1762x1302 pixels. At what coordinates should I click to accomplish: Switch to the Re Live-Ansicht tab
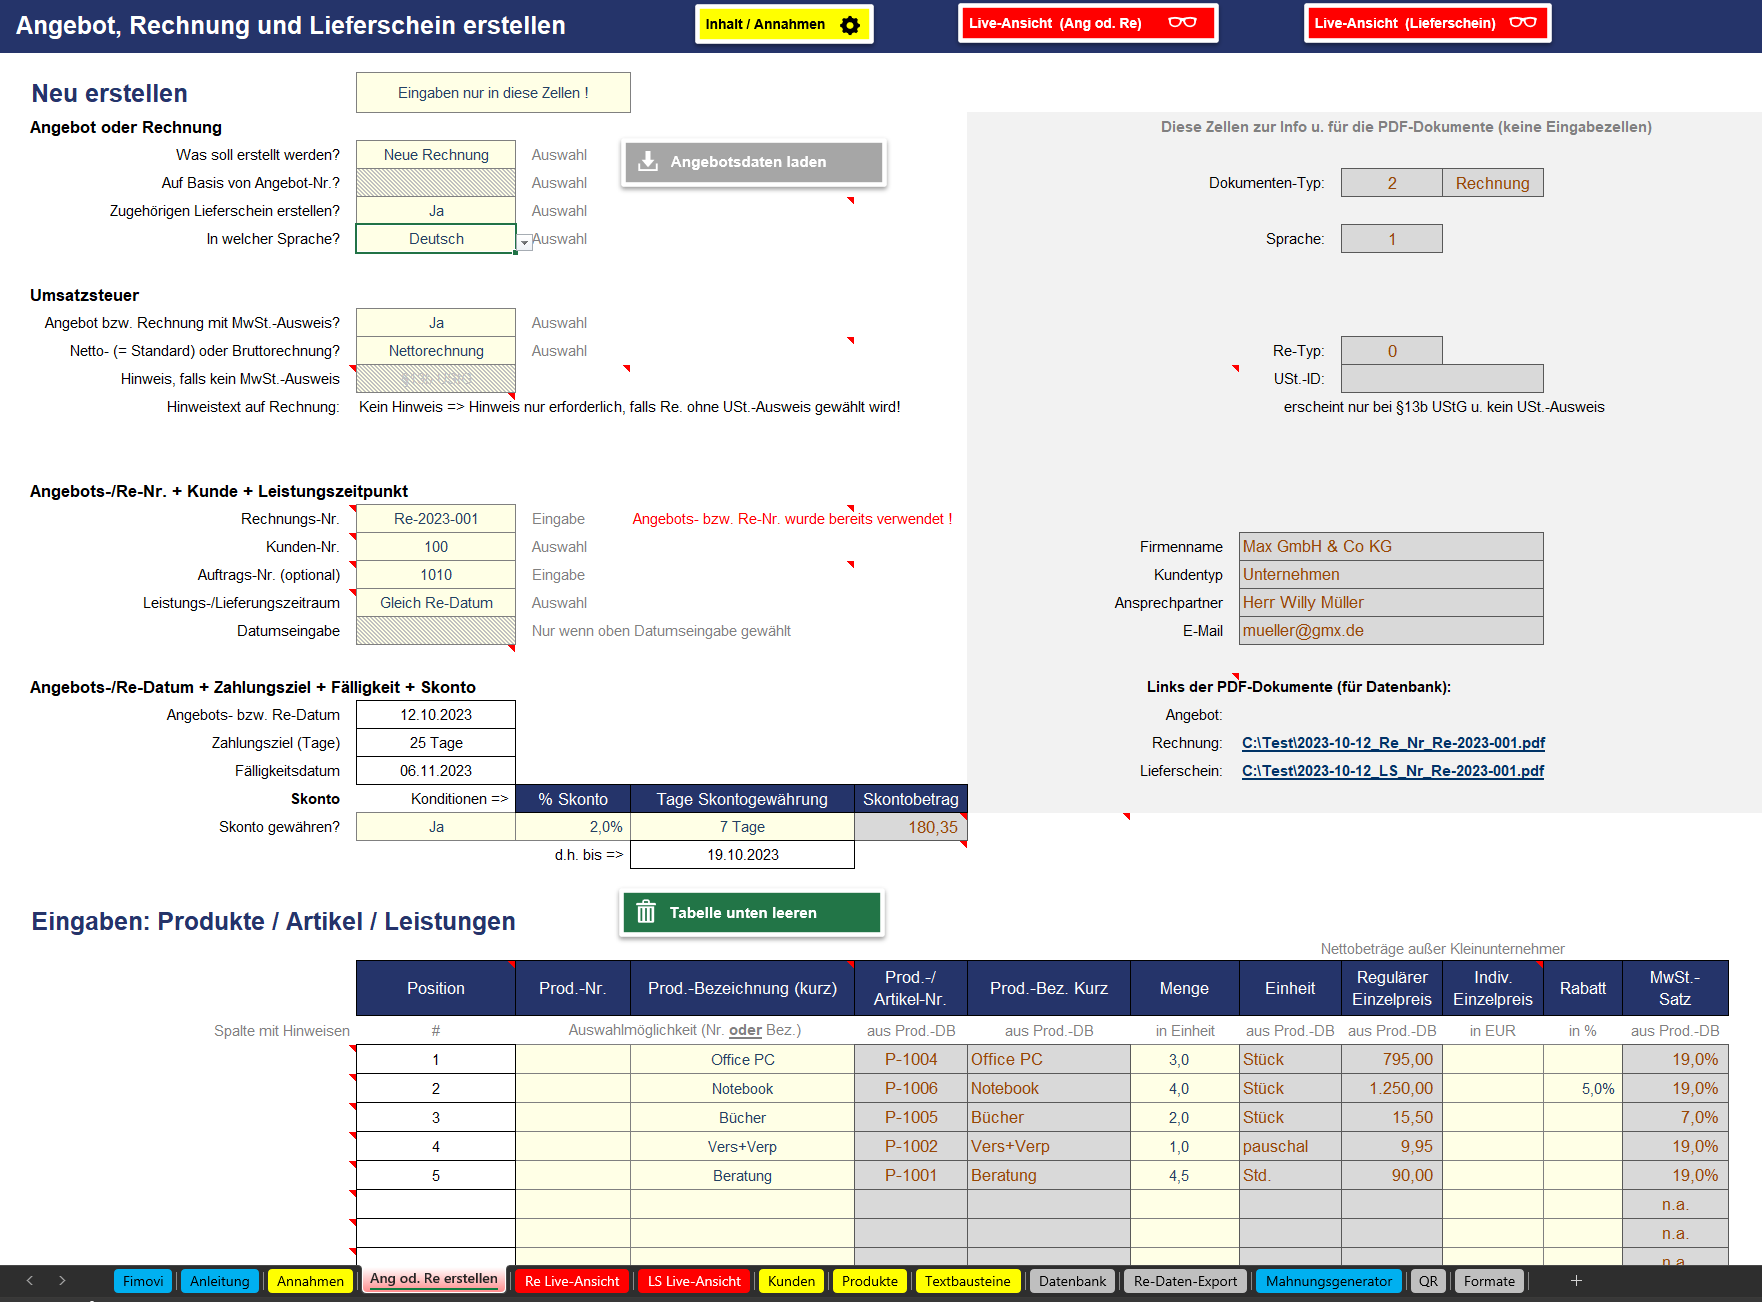tap(572, 1281)
